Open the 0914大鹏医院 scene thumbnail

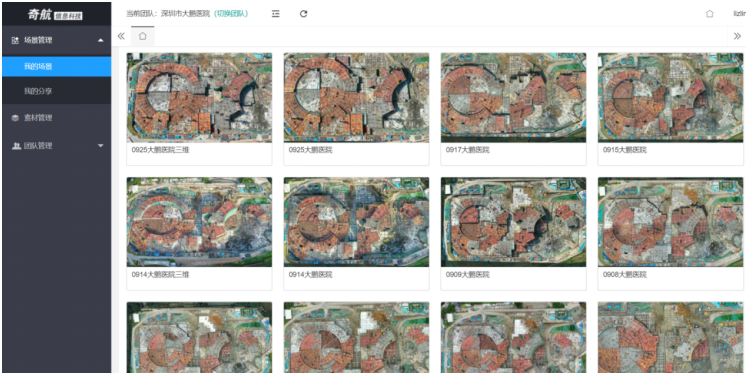[x=356, y=222]
